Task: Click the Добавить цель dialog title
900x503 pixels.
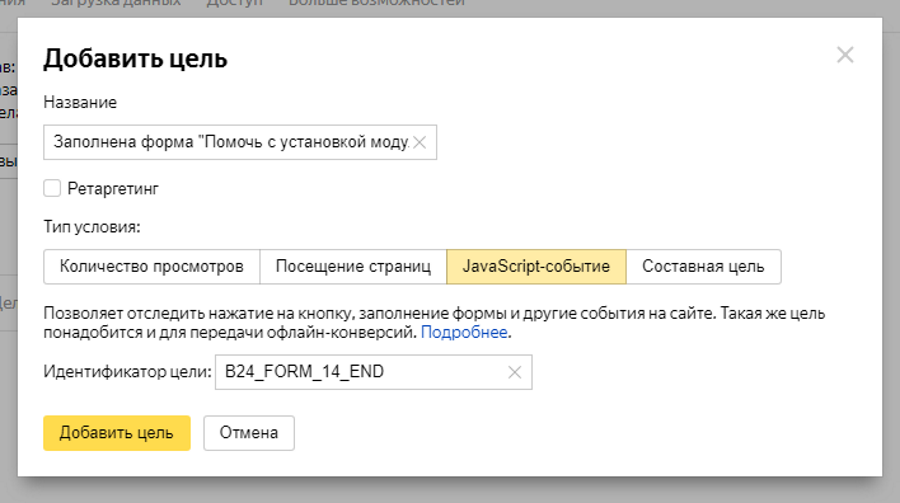Action: coord(135,59)
